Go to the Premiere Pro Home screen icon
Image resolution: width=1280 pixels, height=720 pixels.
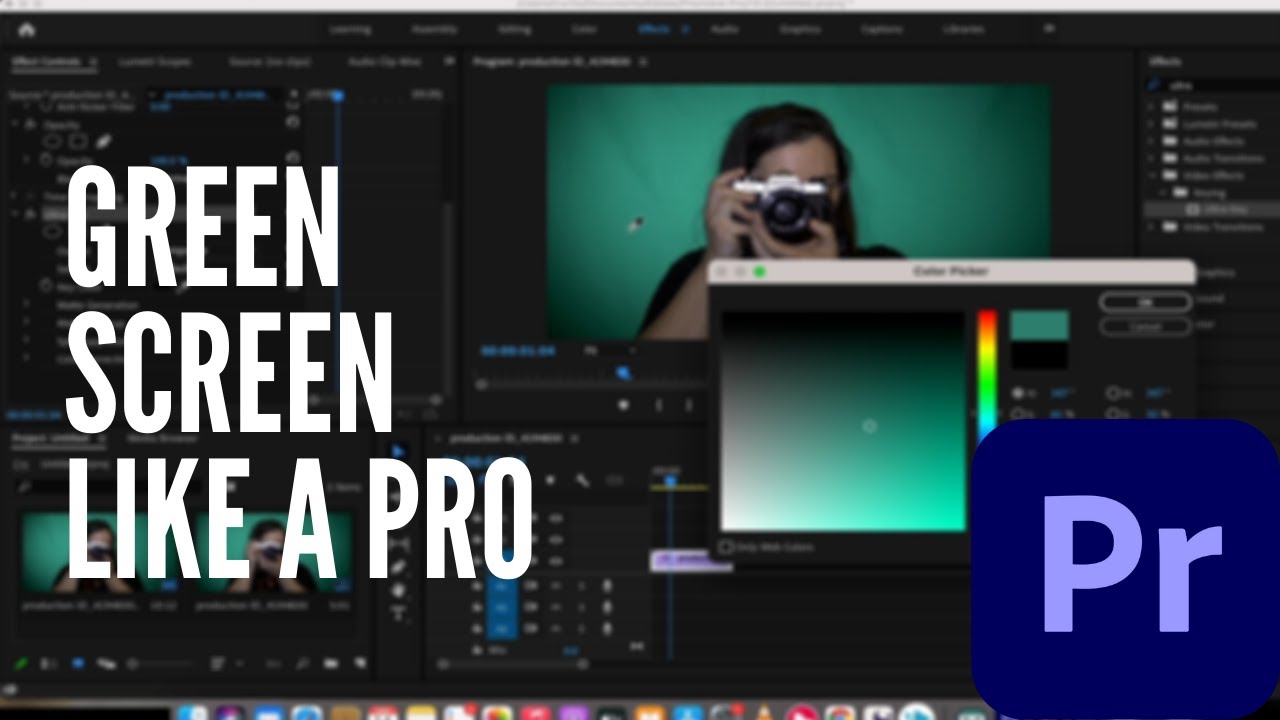pyautogui.click(x=26, y=30)
